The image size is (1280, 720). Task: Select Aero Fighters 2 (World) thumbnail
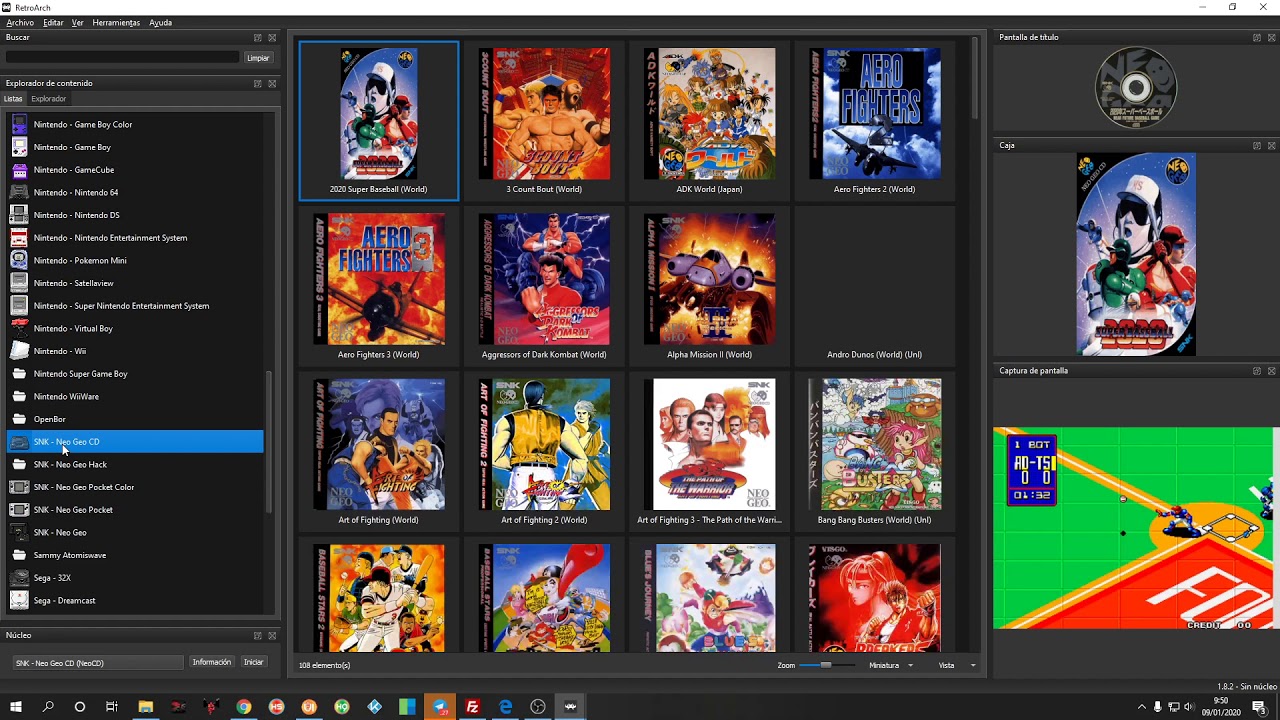tap(874, 121)
